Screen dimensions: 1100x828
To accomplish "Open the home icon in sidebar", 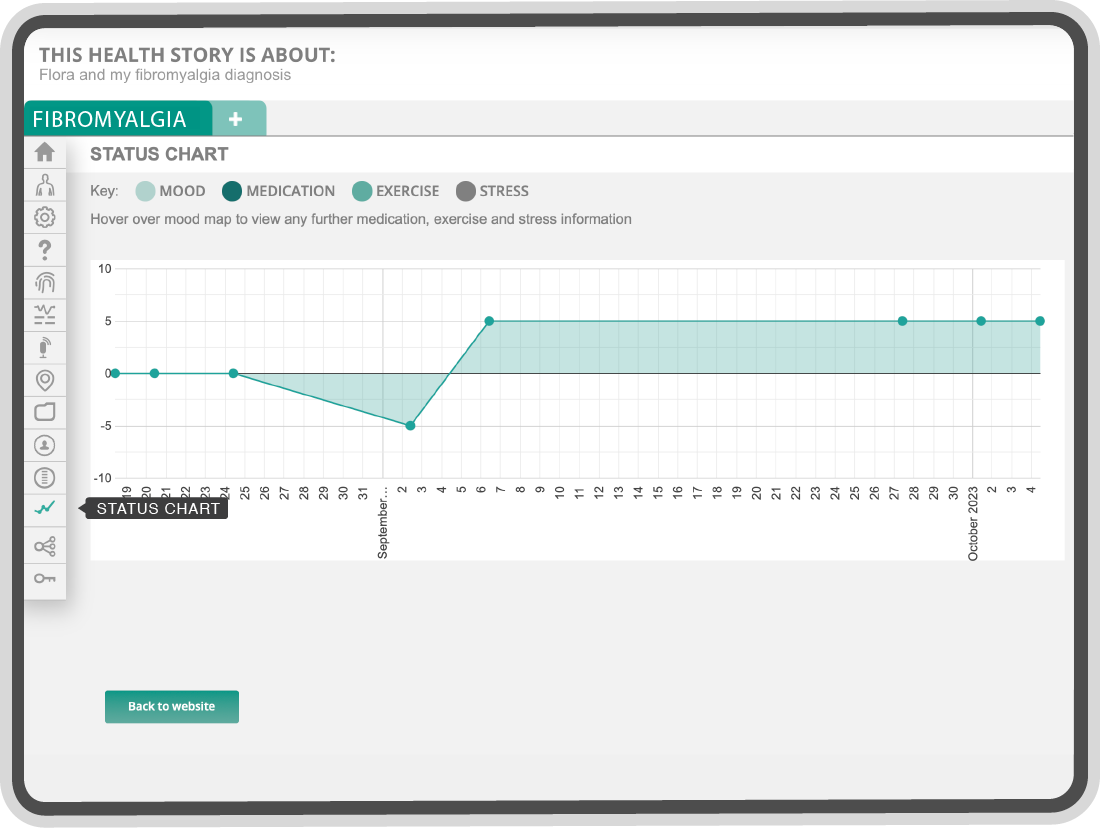I will pyautogui.click(x=45, y=152).
